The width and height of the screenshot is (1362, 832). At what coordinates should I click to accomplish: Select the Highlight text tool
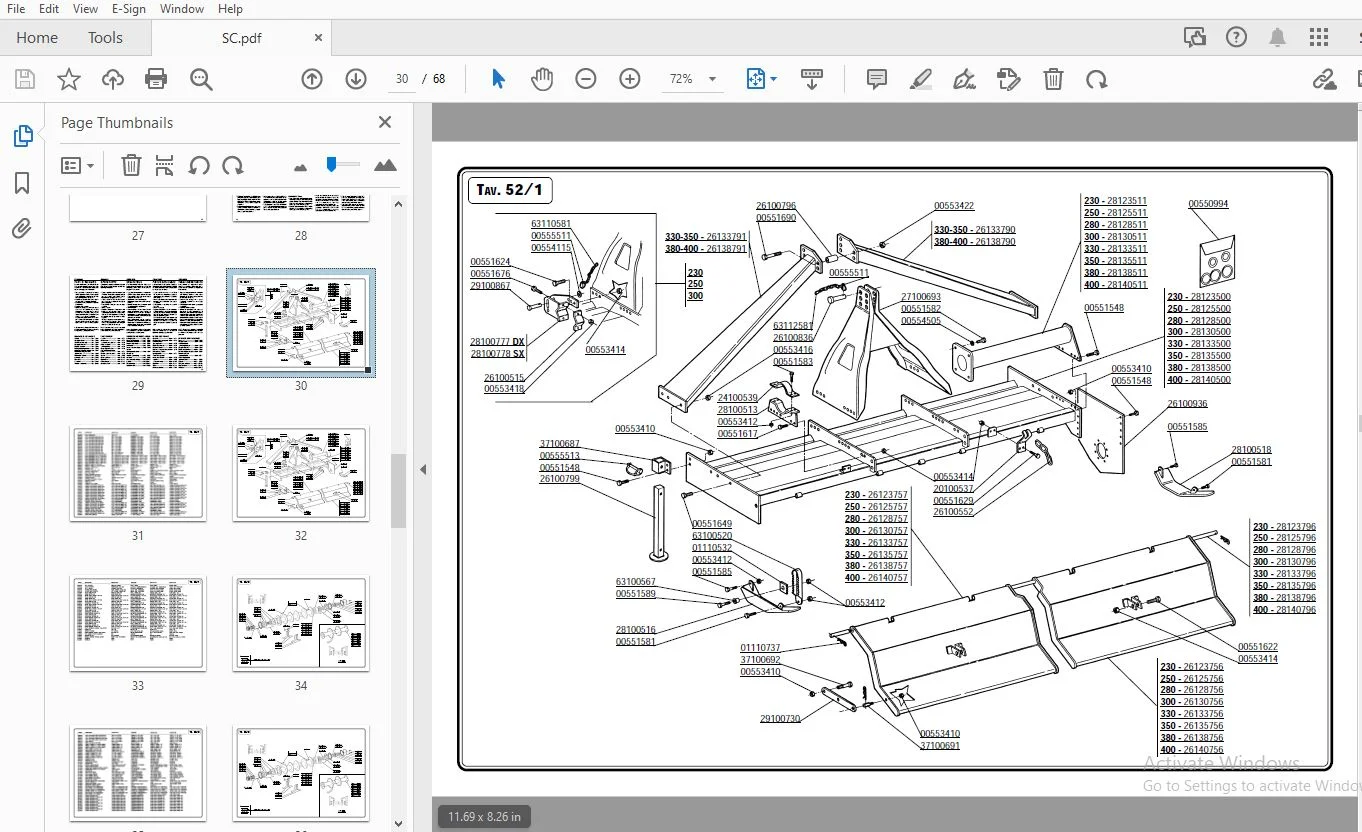pyautogui.click(x=921, y=79)
